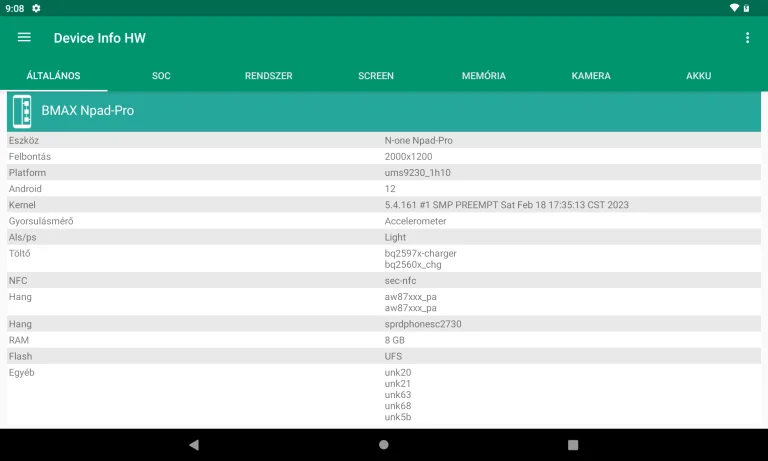Select the 5.4.161 SMP PREEMPT kernel value
Image resolution: width=768 pixels, height=461 pixels.
(x=506, y=205)
